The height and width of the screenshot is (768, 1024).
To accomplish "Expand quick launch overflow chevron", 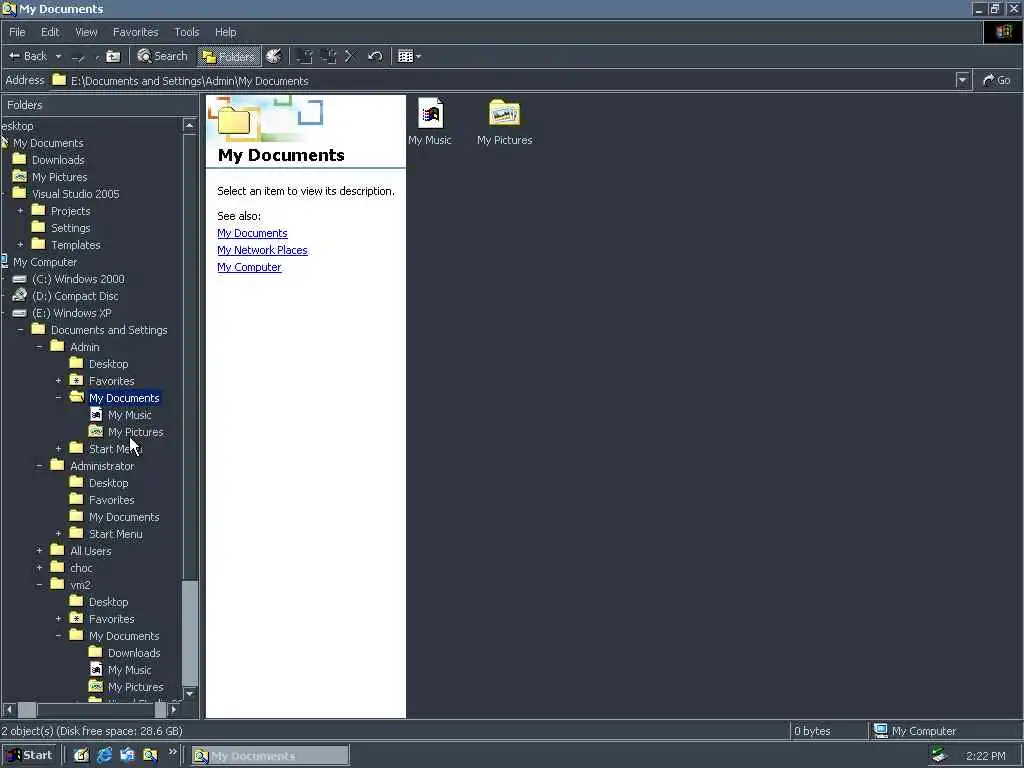I will tap(172, 752).
